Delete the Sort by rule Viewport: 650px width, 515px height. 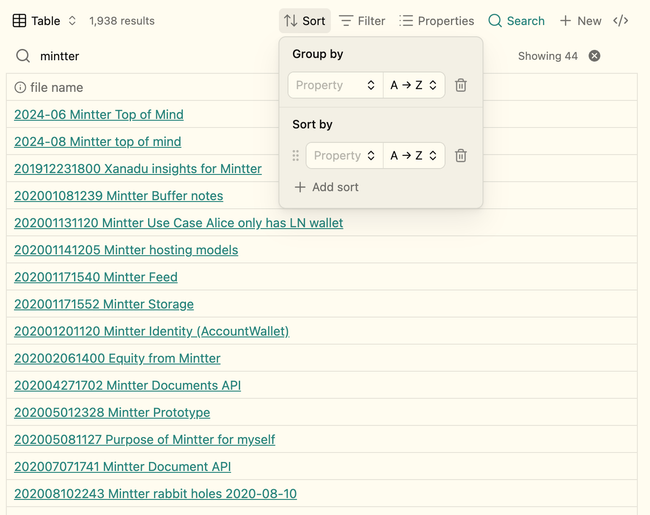point(461,155)
